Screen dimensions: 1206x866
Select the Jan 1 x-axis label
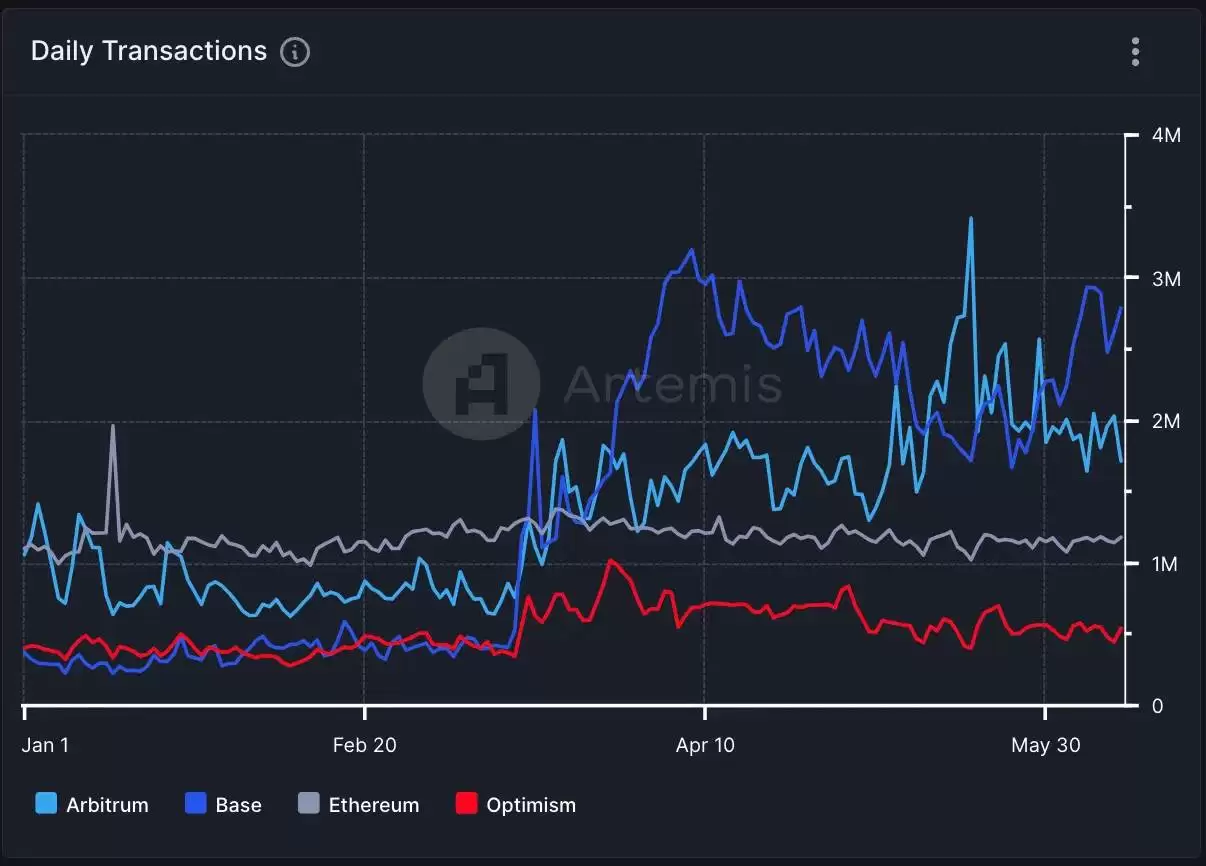pos(45,745)
